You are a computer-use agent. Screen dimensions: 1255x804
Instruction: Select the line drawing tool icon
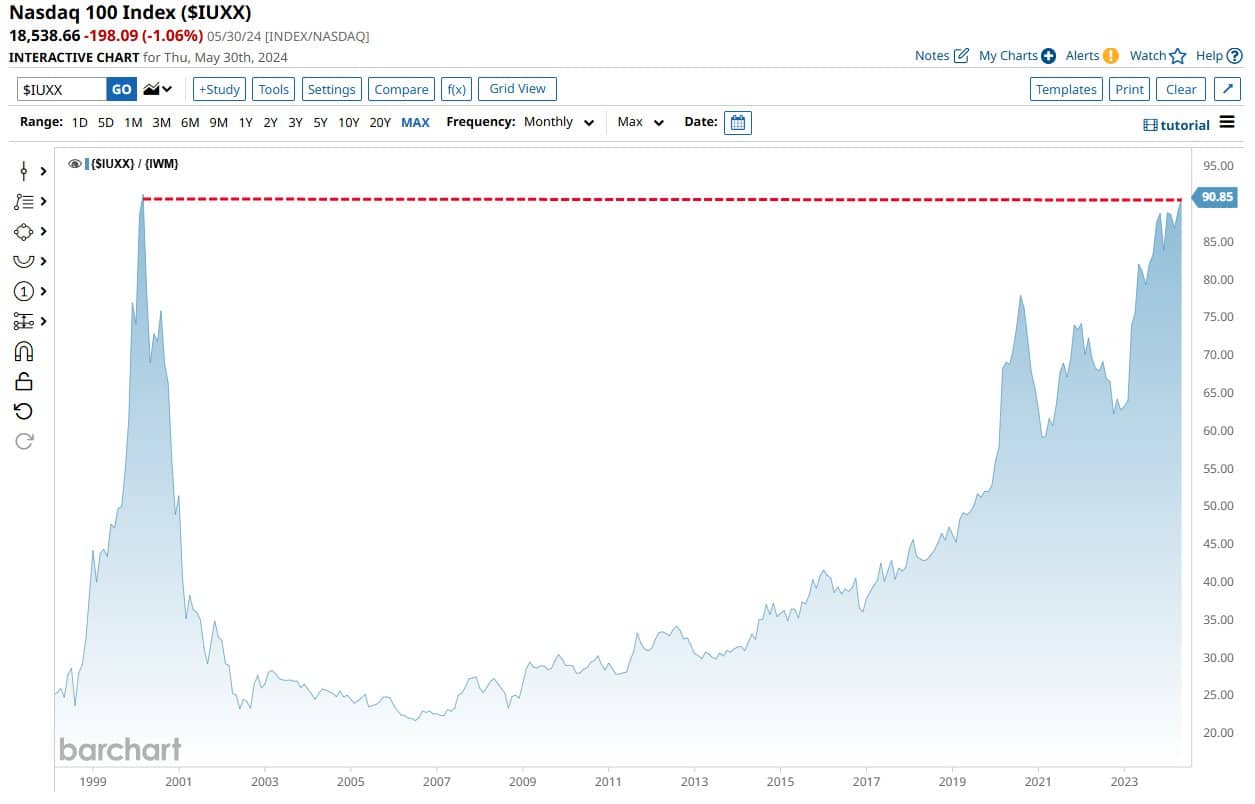[24, 171]
